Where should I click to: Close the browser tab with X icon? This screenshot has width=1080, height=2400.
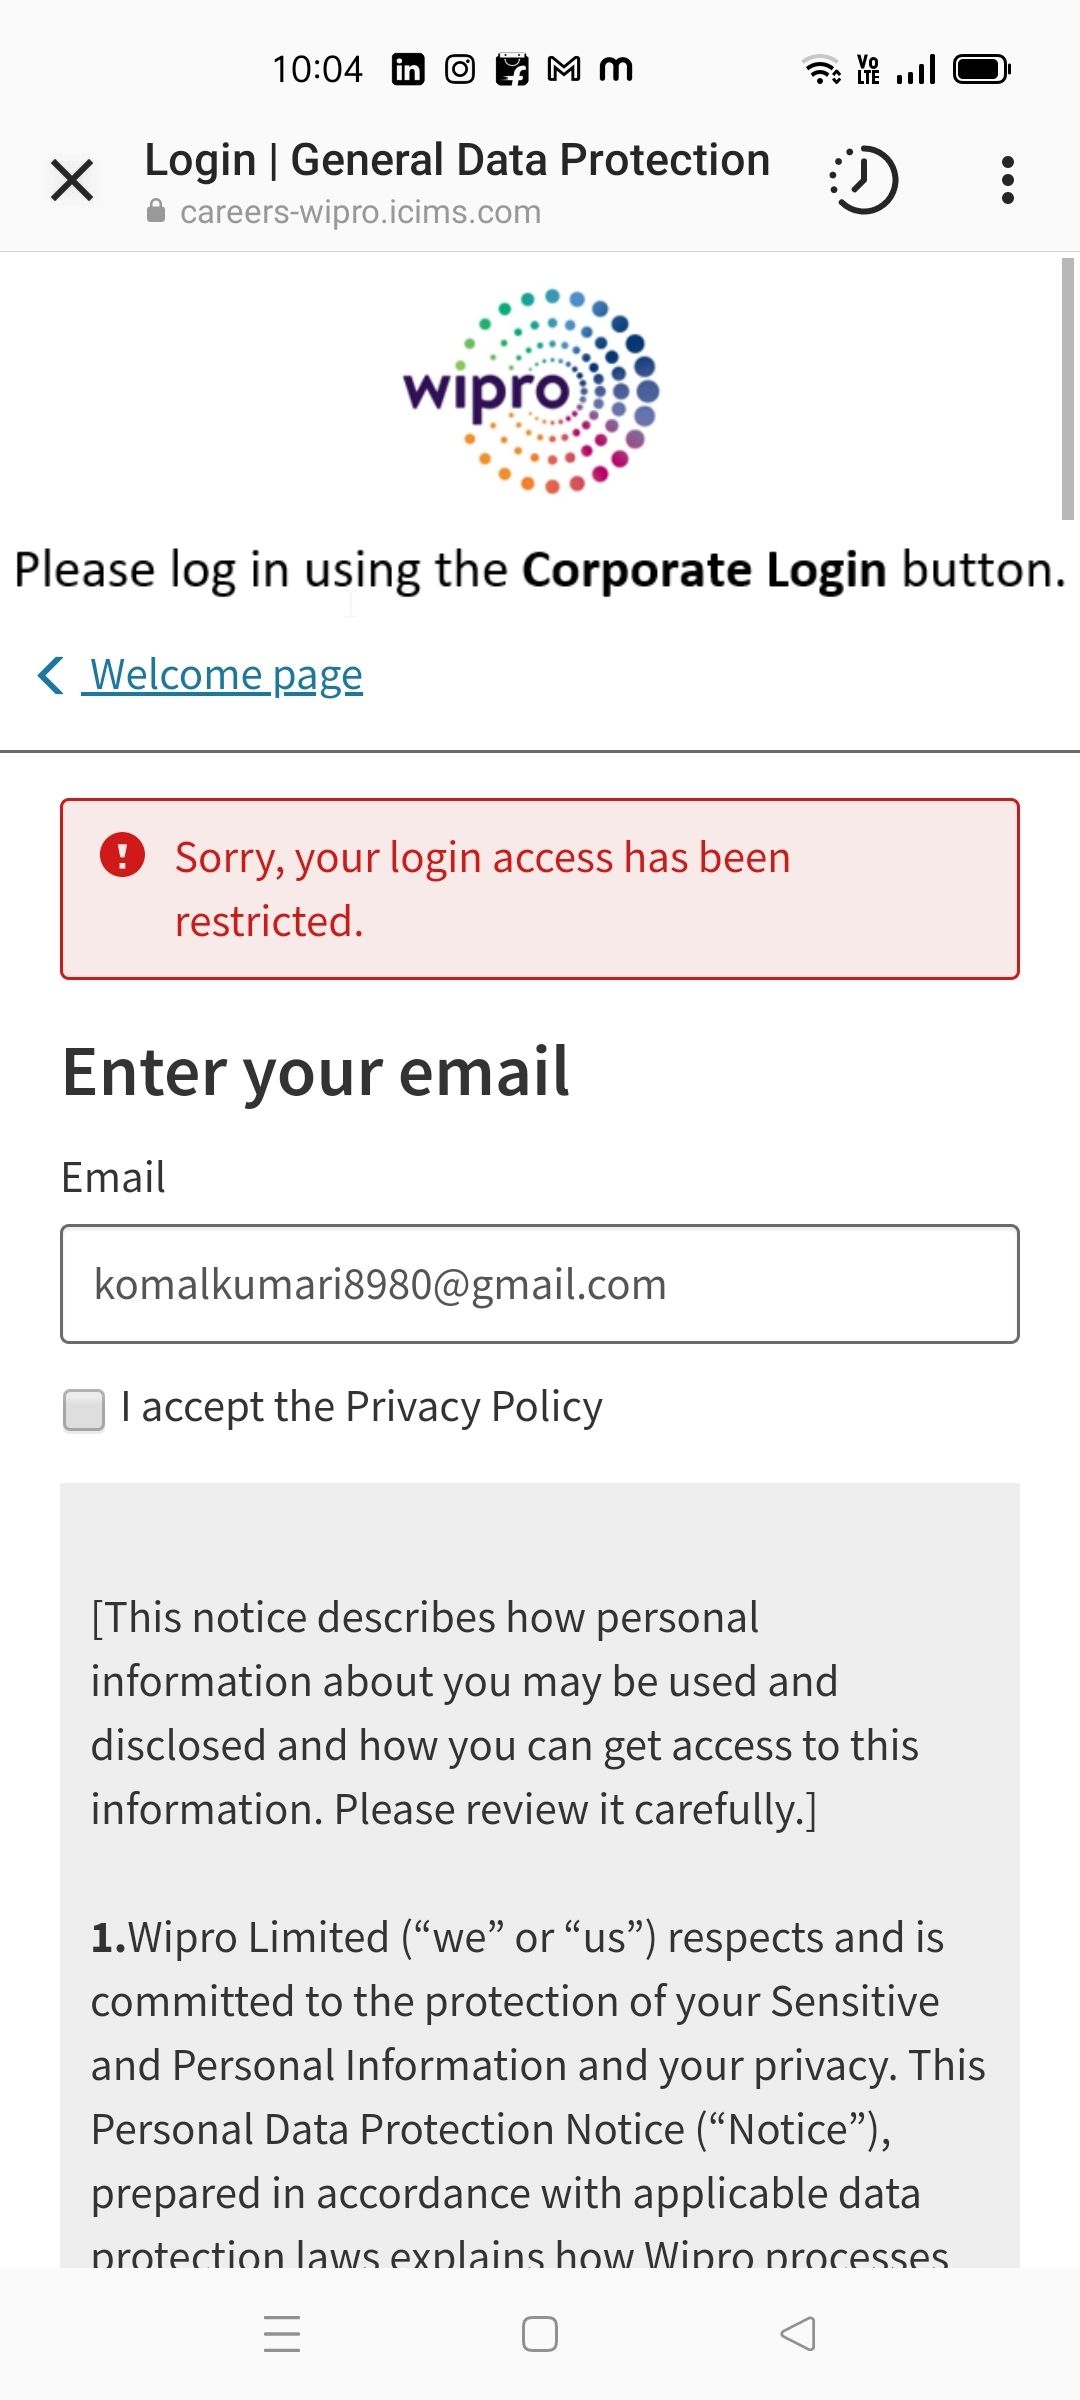coord(72,181)
